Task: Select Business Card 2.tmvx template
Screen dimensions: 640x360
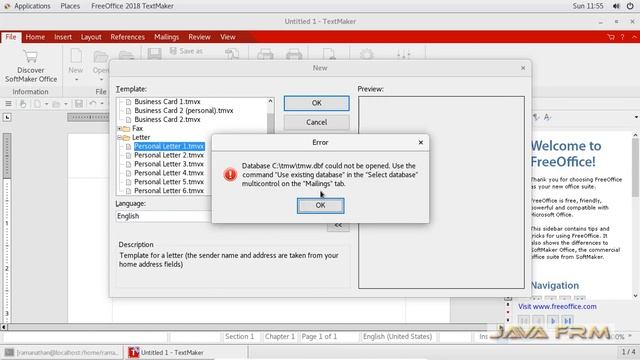Action: (167, 120)
